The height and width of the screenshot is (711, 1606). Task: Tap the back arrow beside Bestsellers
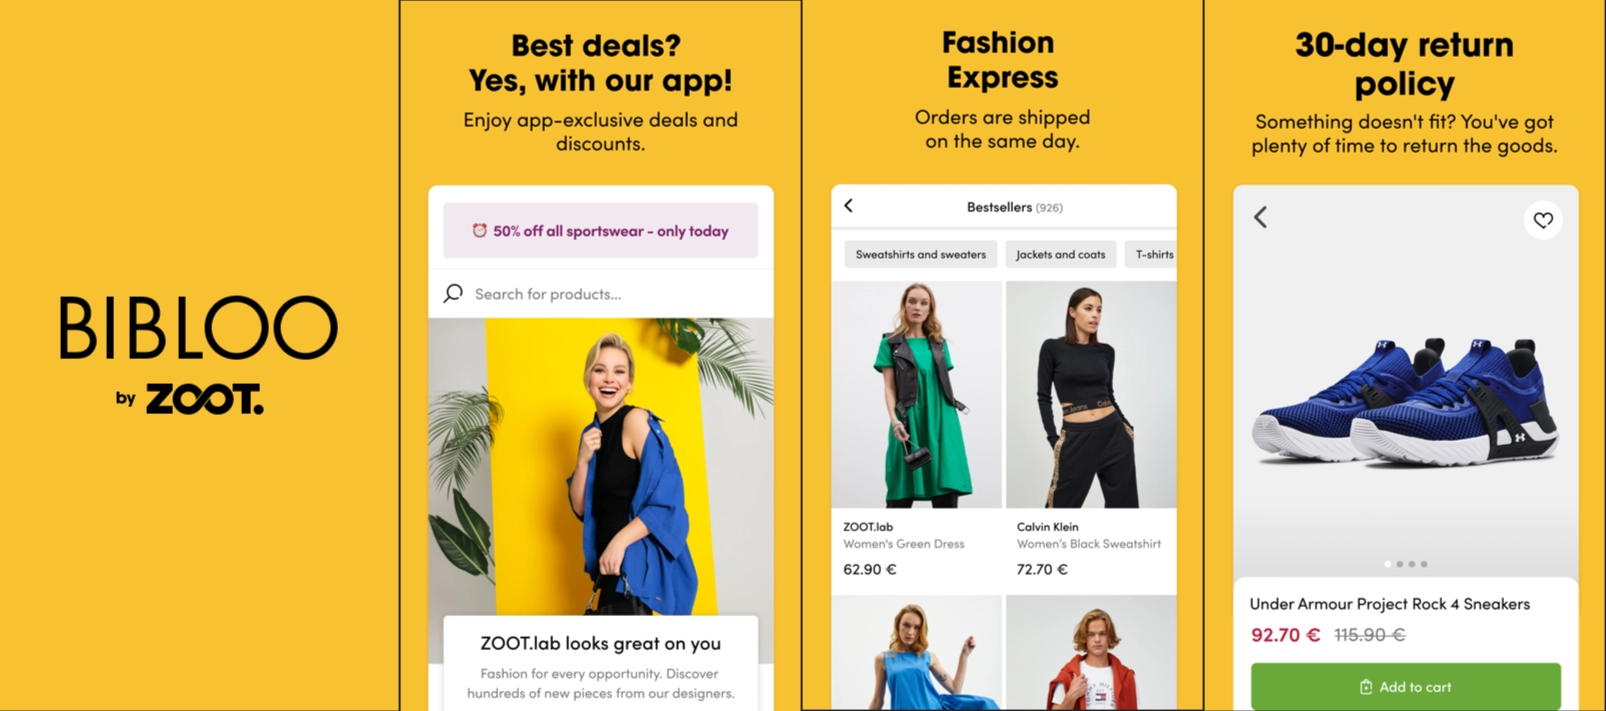[849, 206]
